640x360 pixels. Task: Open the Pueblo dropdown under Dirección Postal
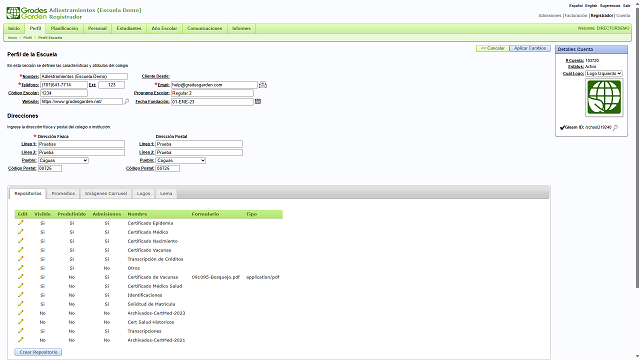181,160
